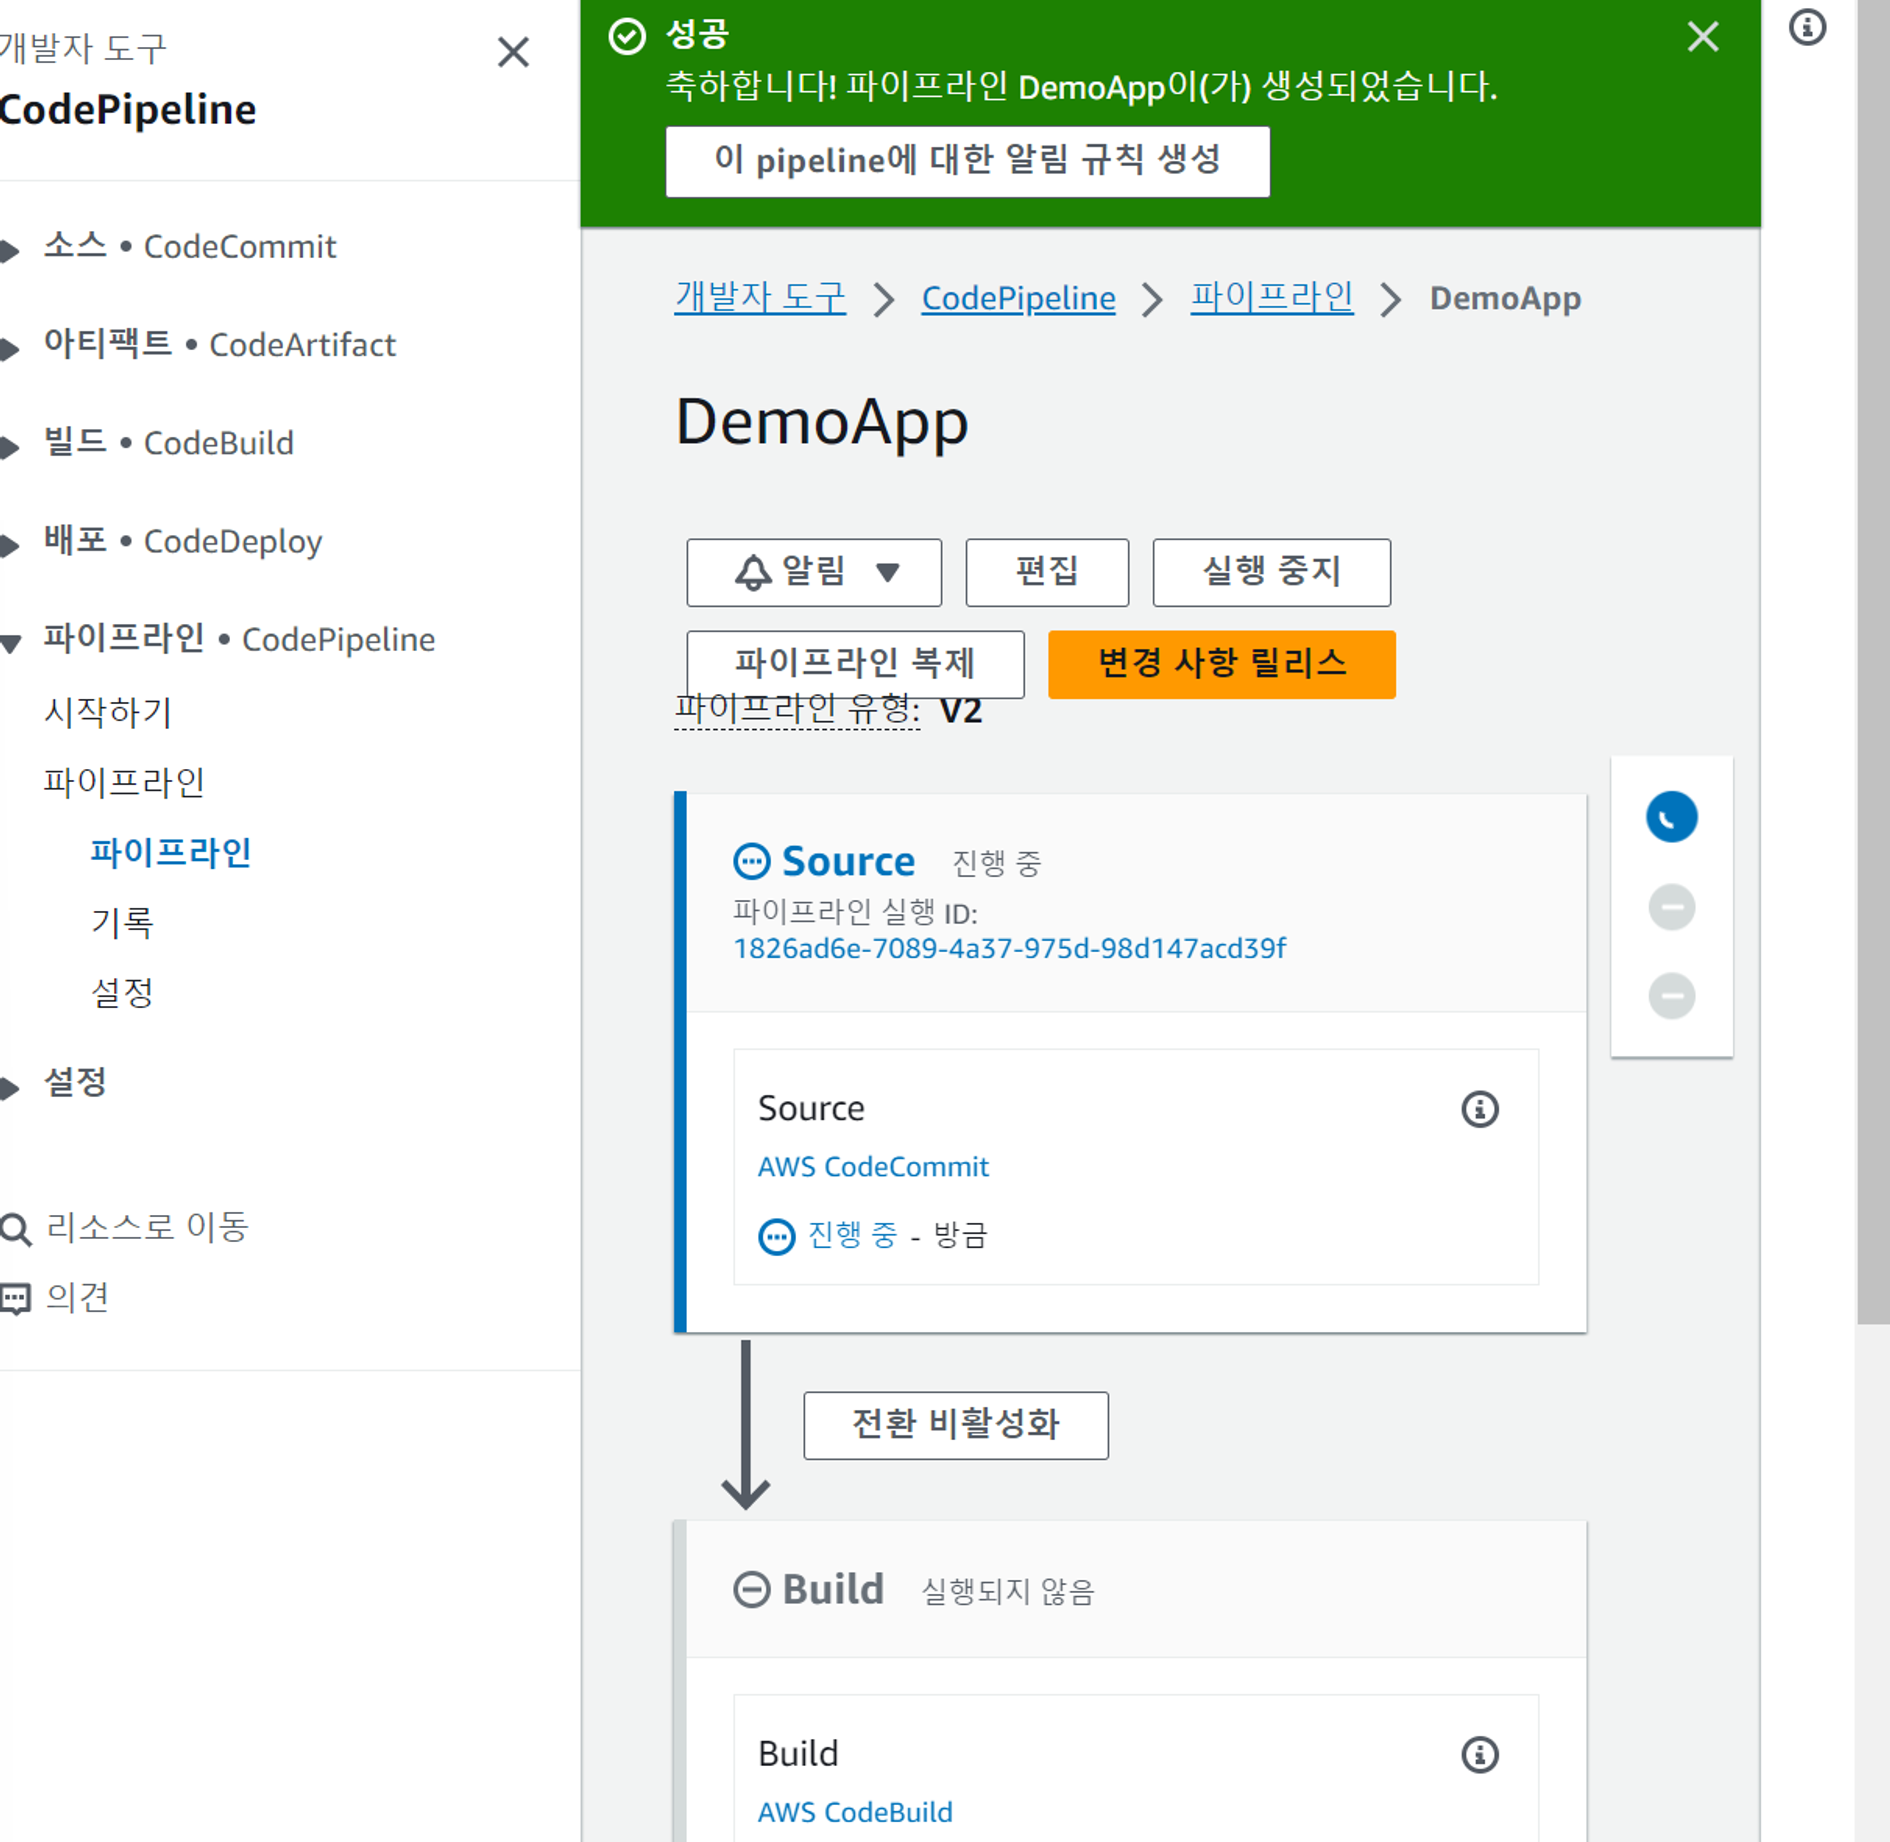Click the page vertical scrollbar thumb
Screen dimensions: 1890x1842
point(1873,662)
